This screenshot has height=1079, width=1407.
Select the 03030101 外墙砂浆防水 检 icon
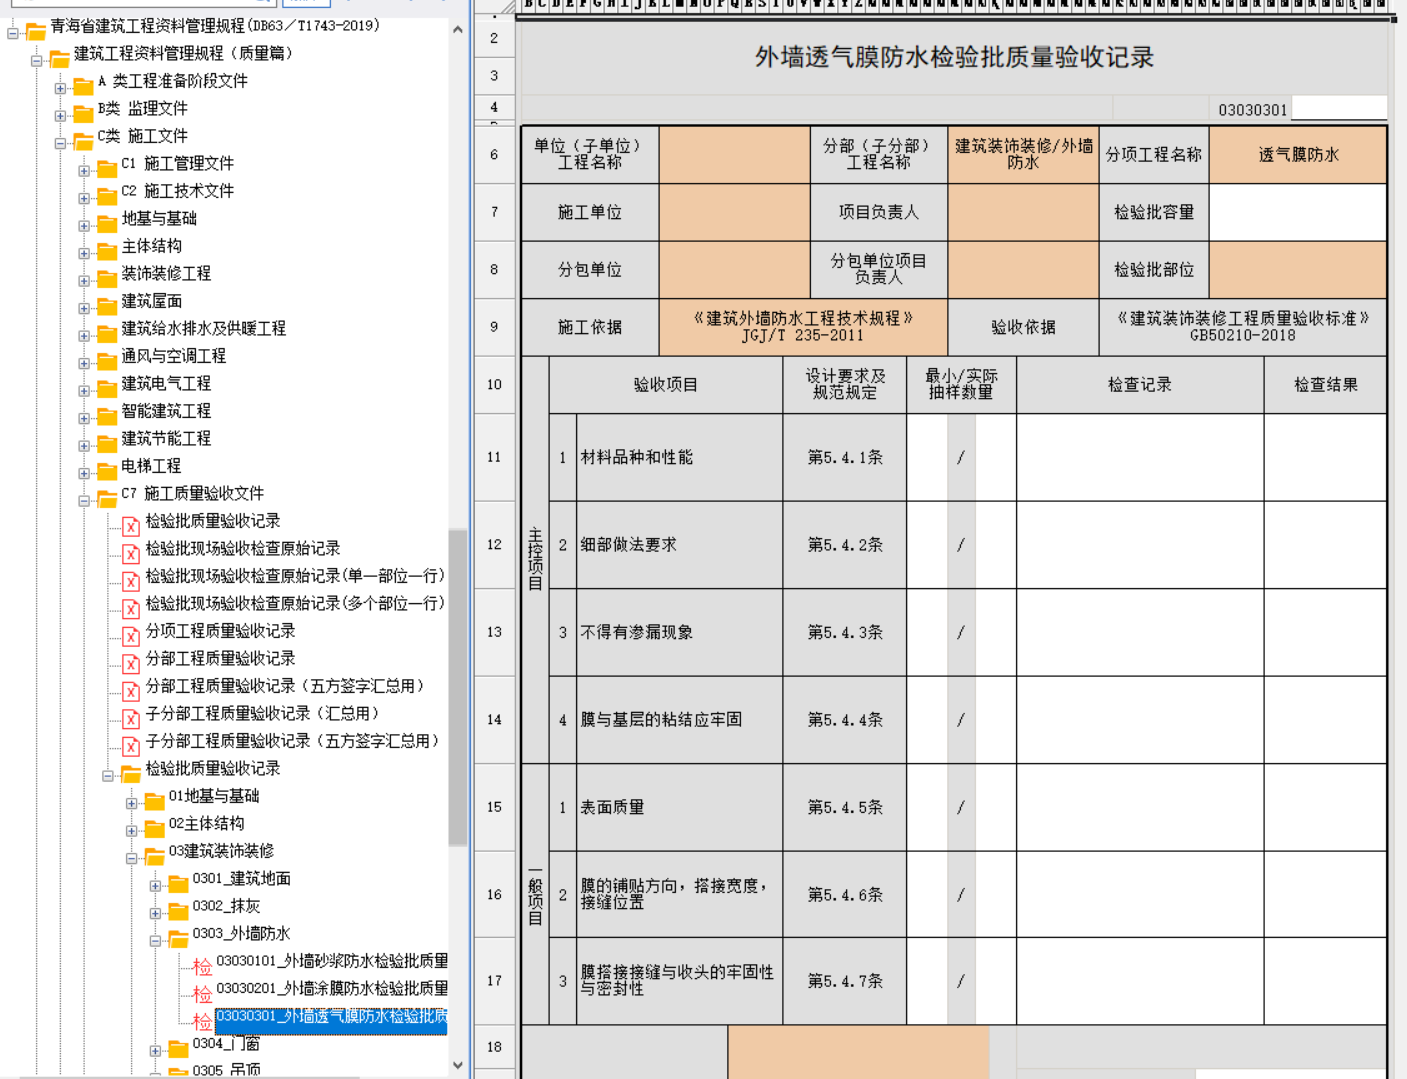coord(202,964)
